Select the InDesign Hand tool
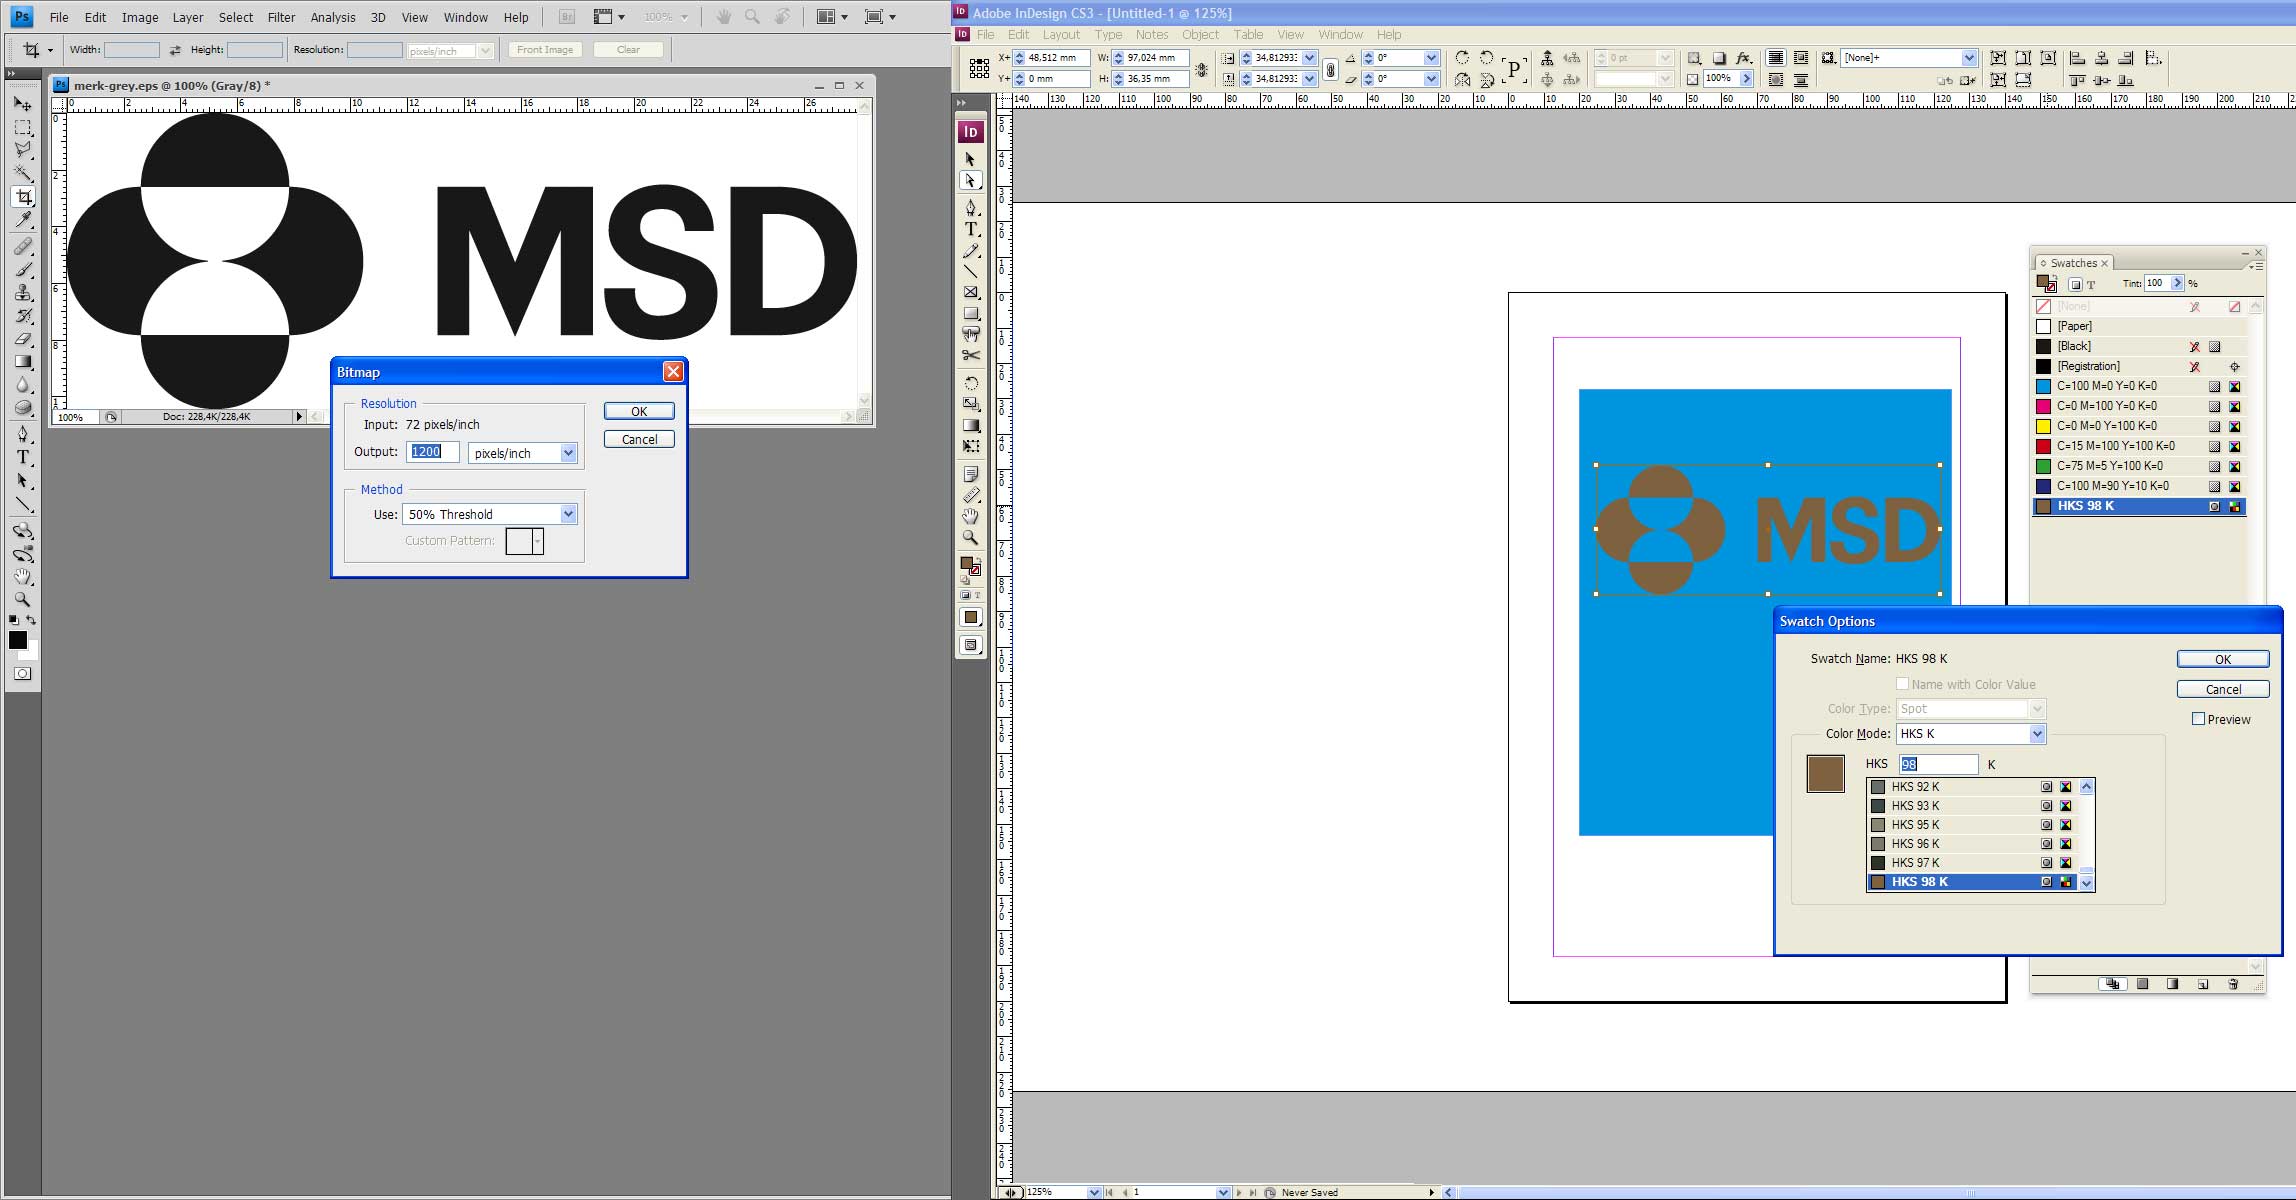This screenshot has width=2296, height=1200. click(970, 516)
